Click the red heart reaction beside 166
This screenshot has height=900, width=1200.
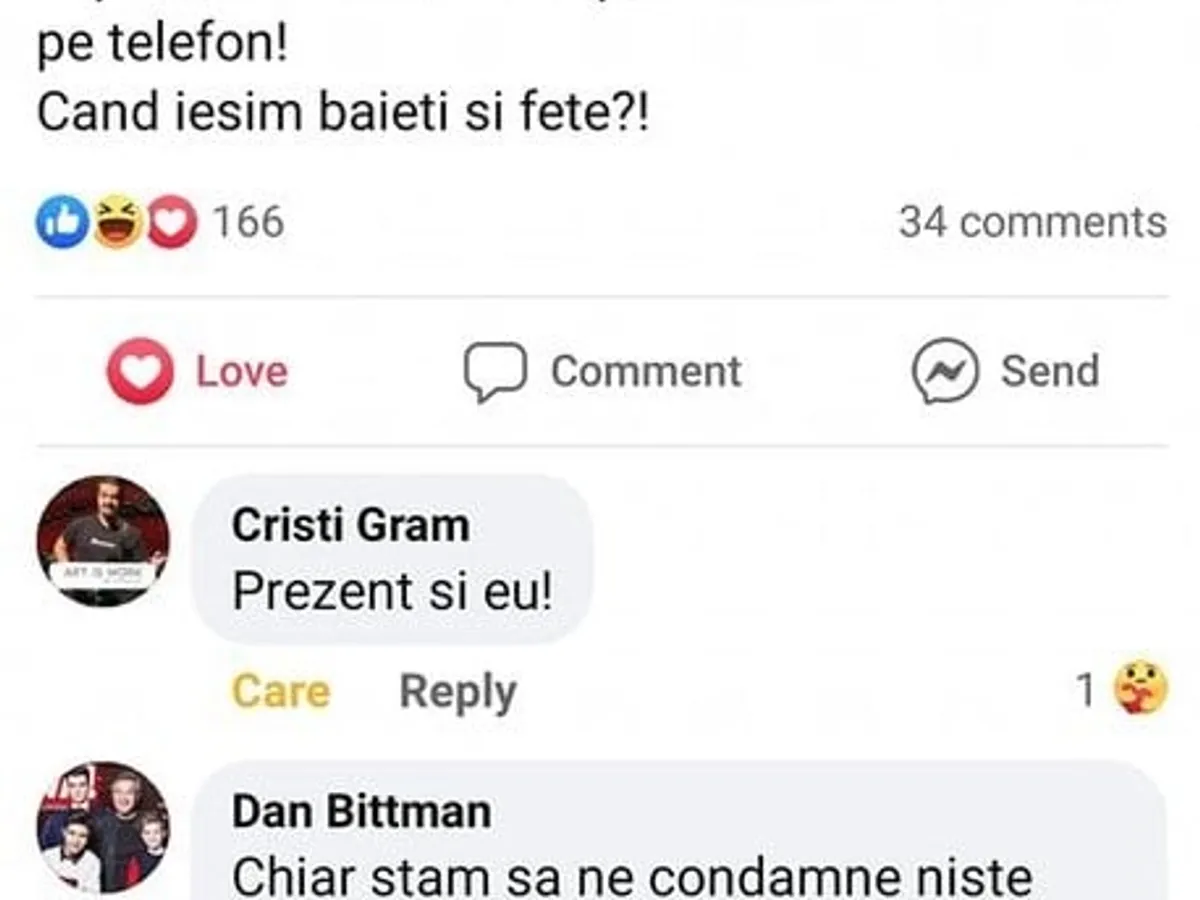(172, 221)
